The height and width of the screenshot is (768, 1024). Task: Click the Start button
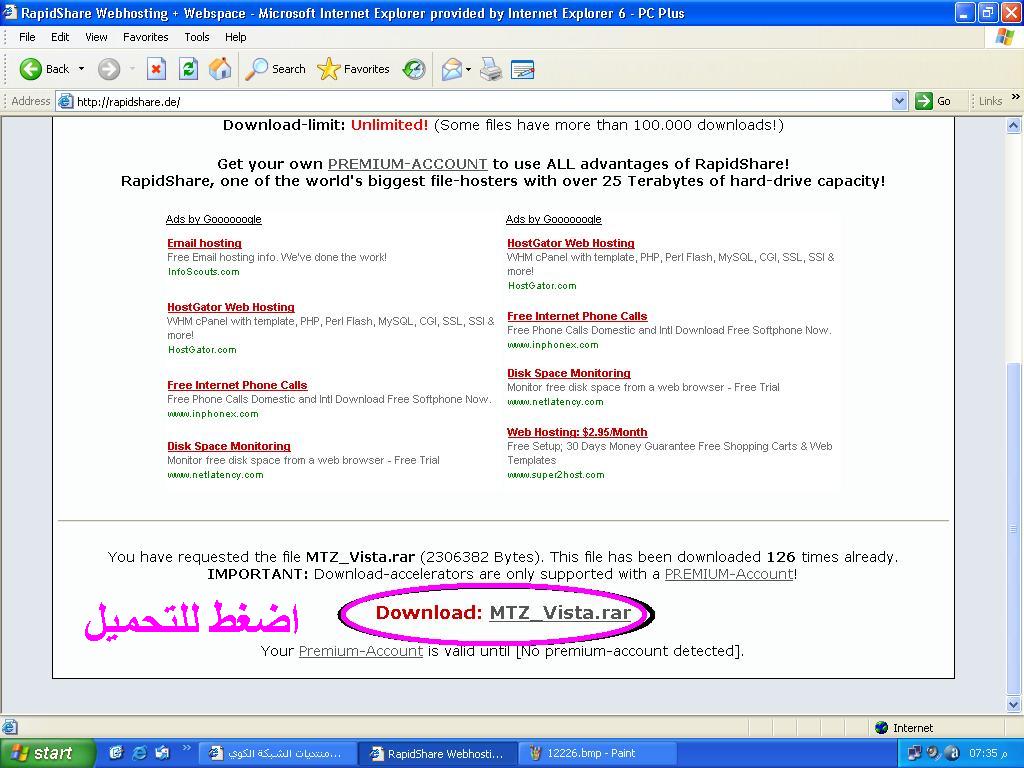tap(47, 753)
